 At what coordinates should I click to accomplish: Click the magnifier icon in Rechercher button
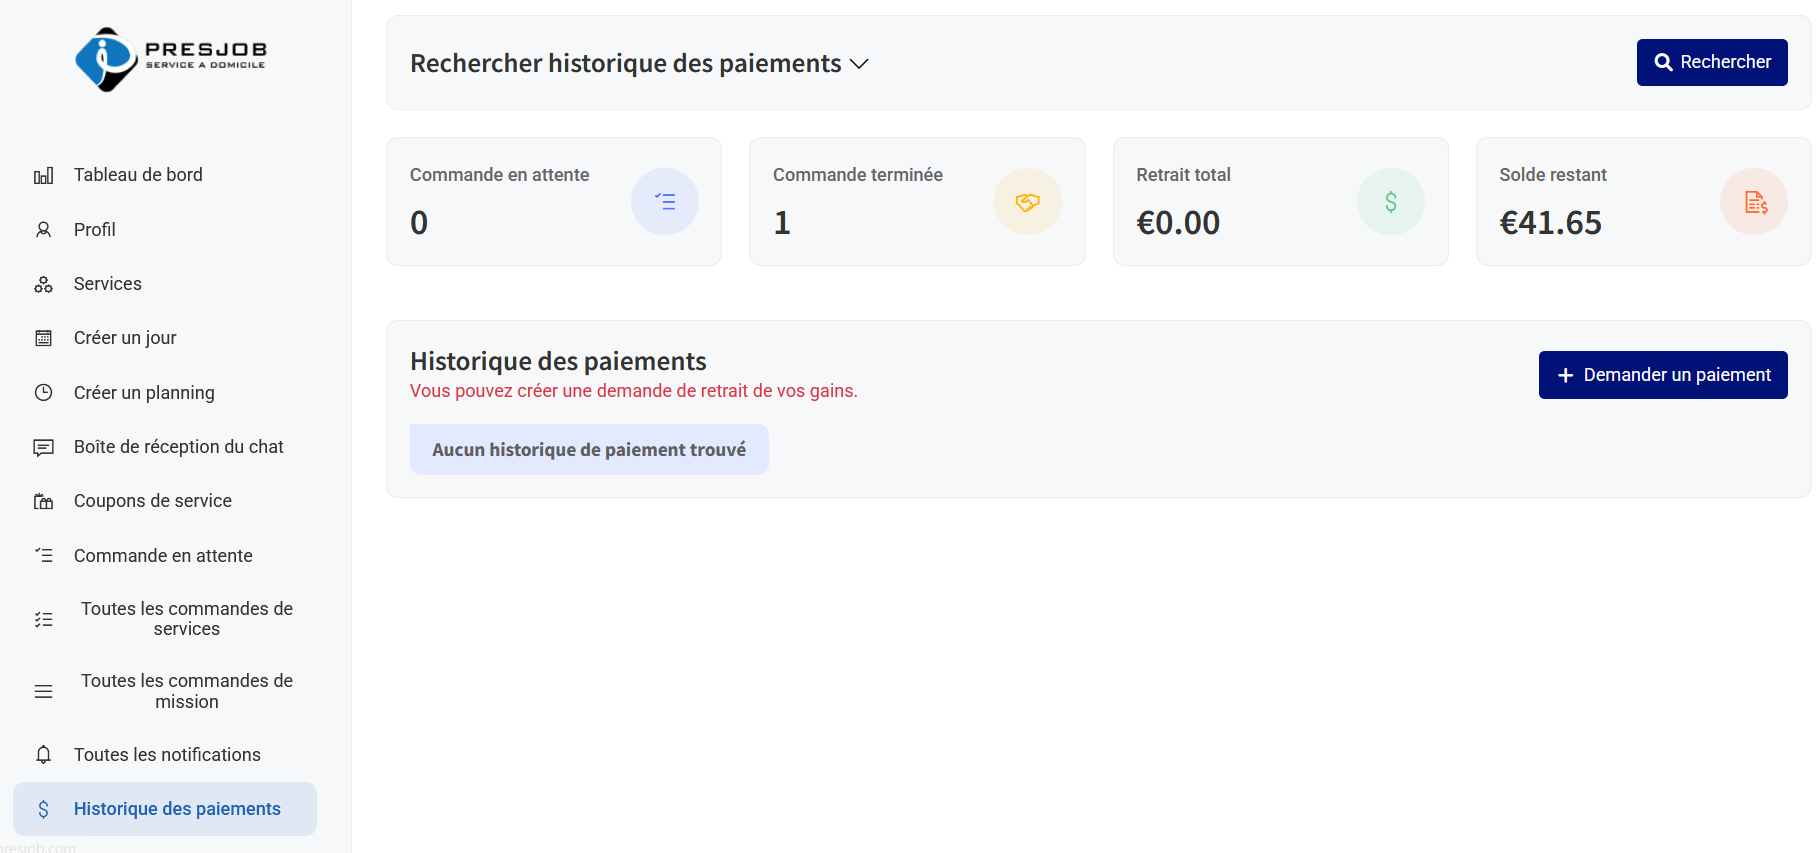(1664, 62)
